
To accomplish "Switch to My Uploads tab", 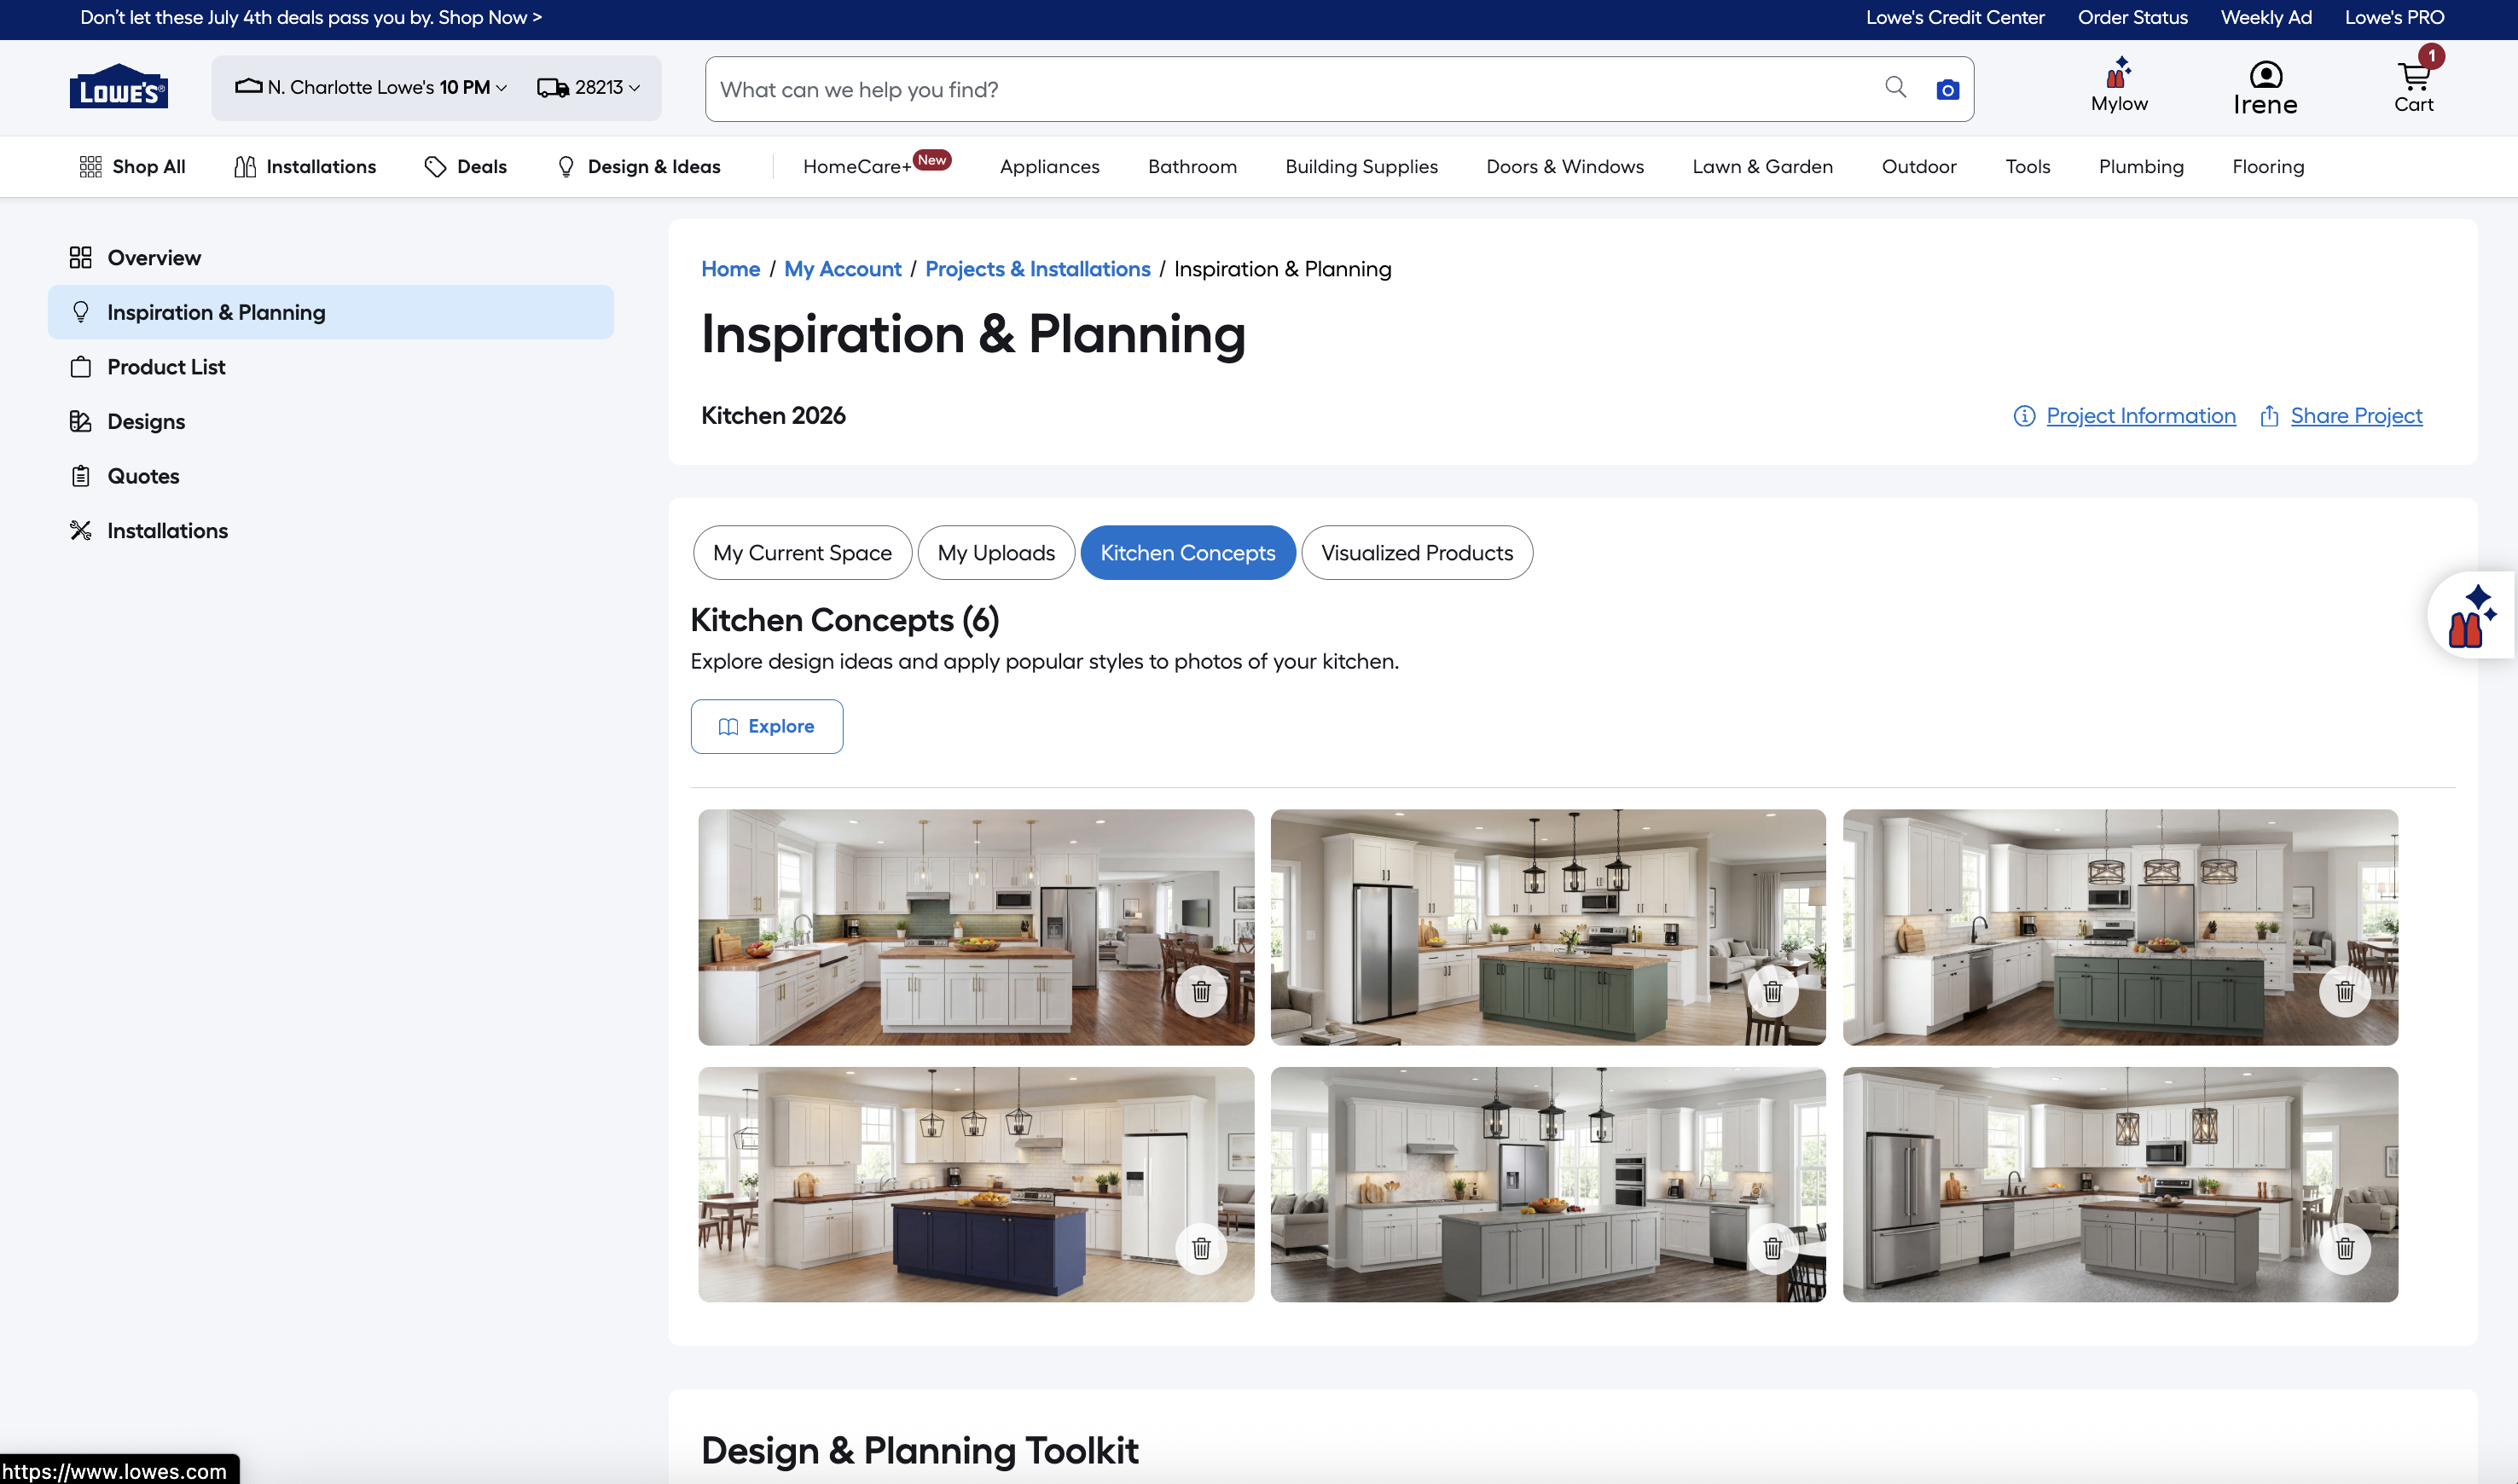I will (x=996, y=553).
